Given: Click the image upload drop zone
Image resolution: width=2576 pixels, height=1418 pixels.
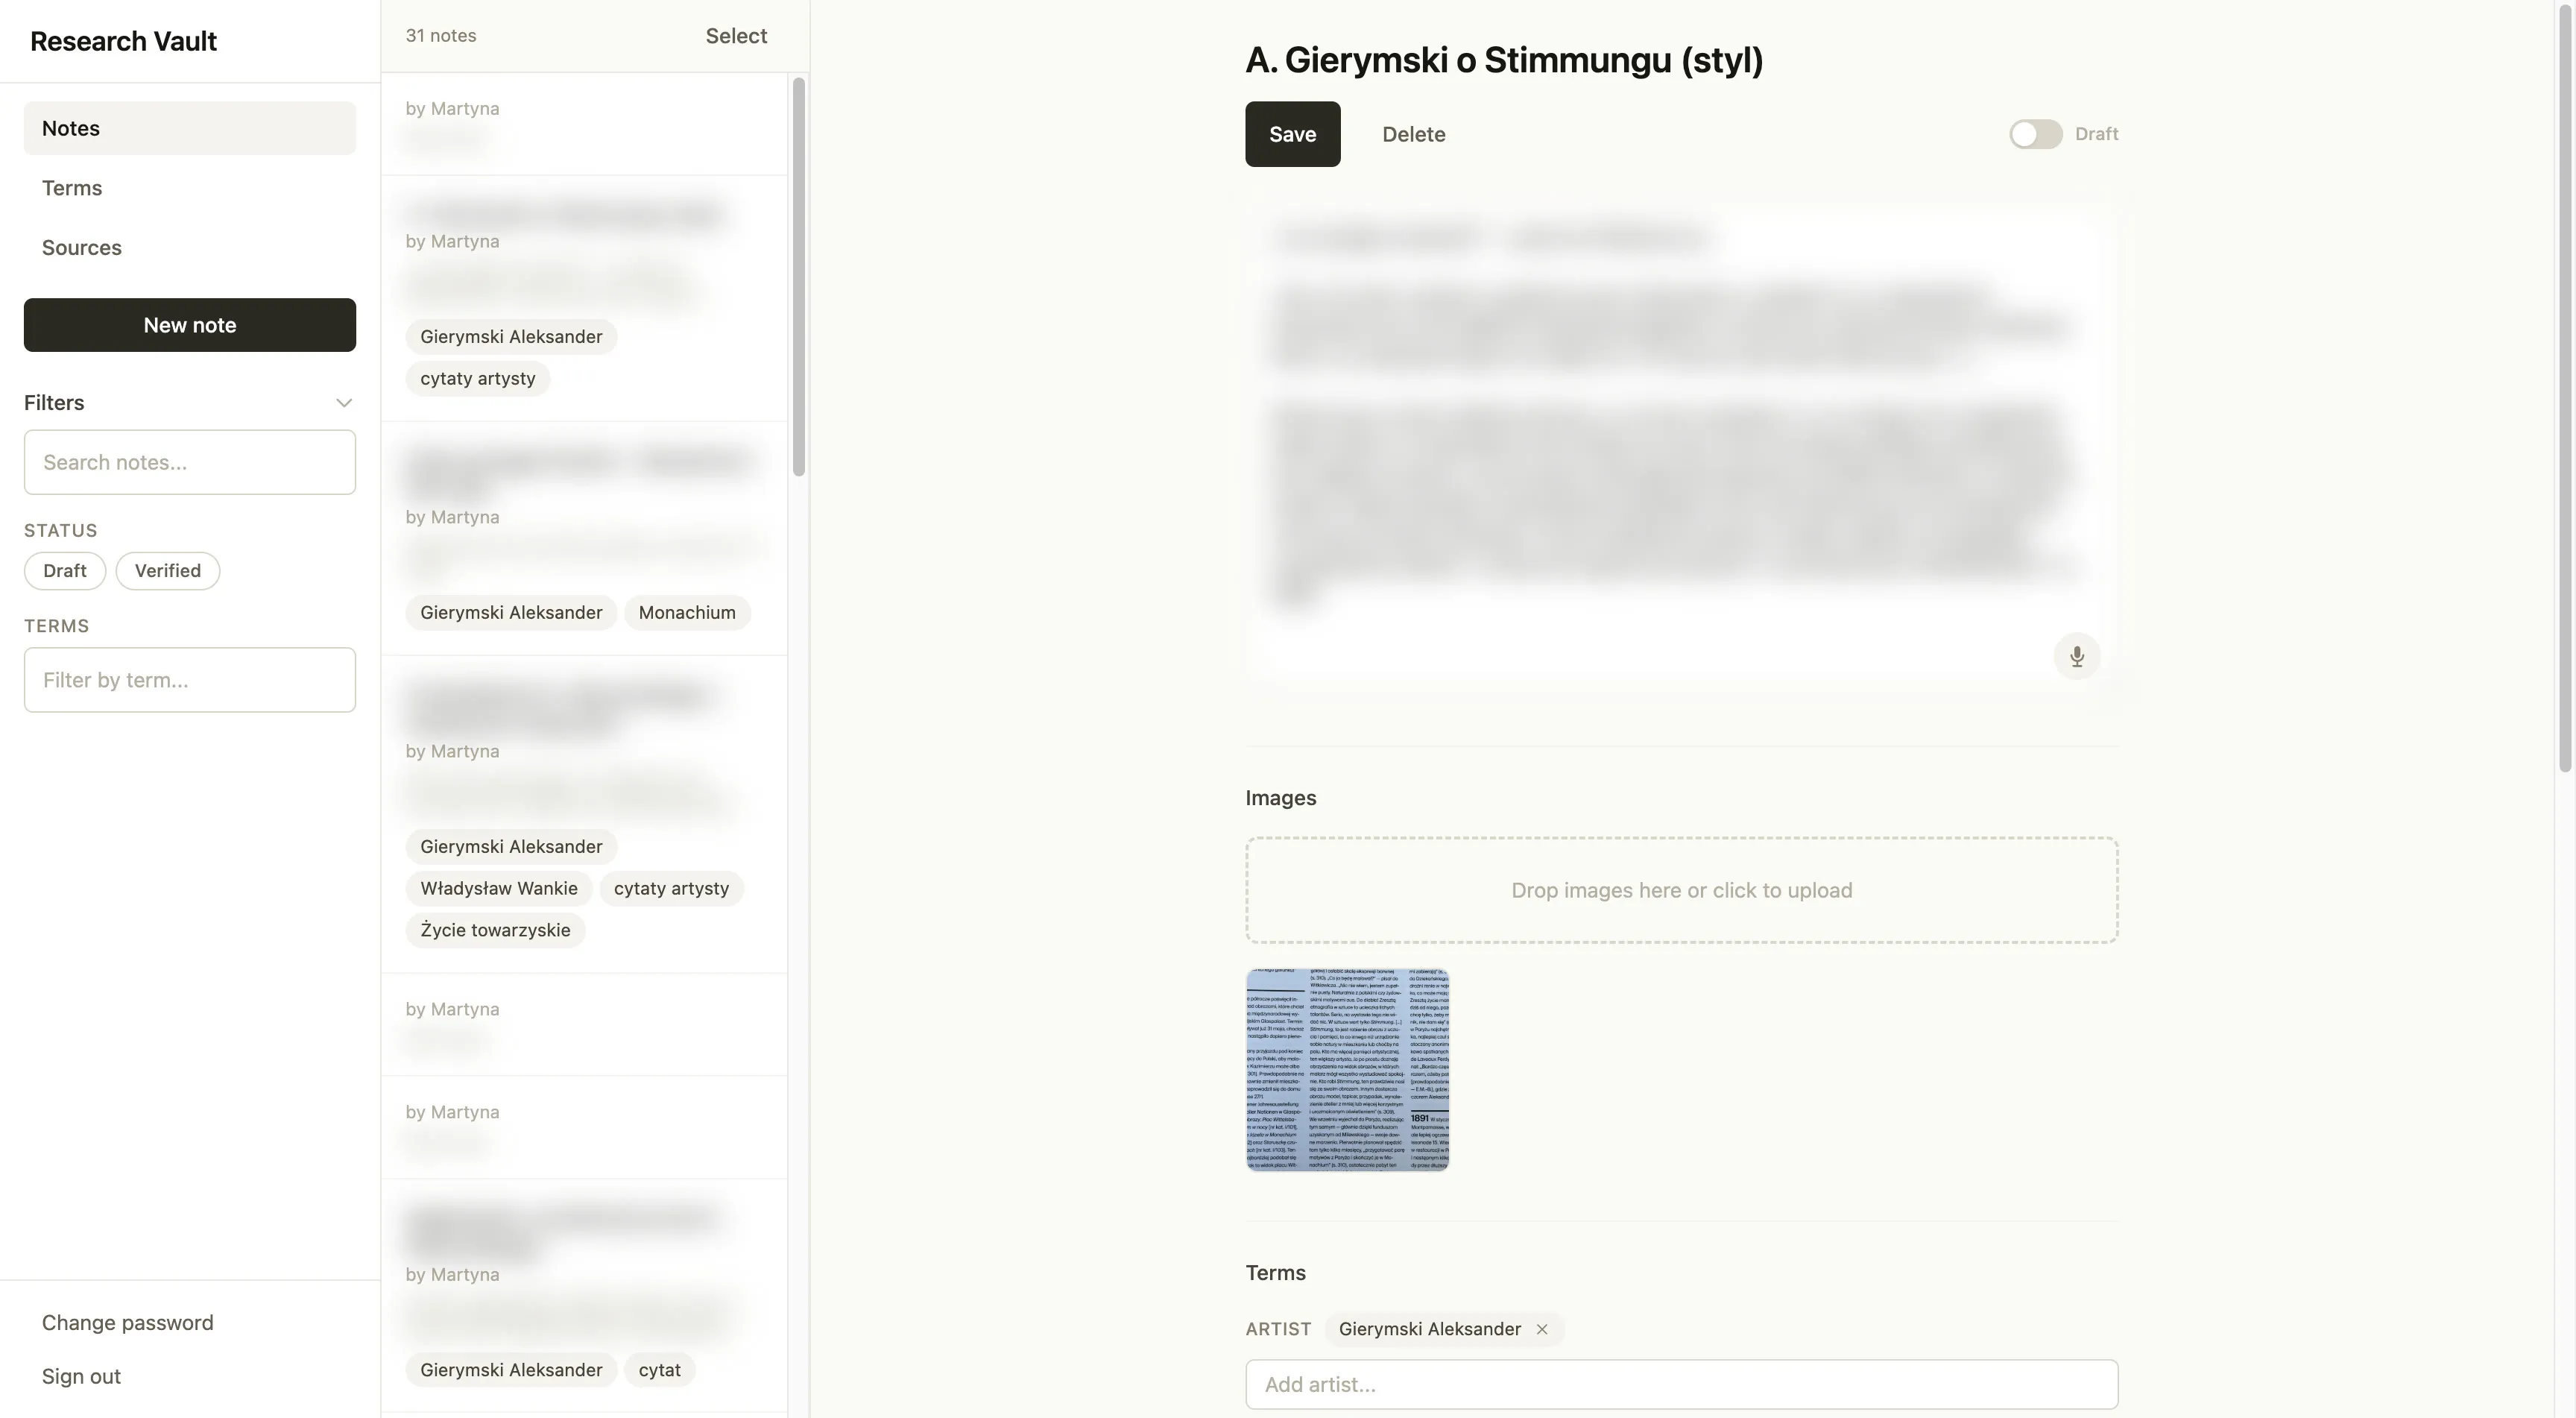Looking at the screenshot, I should click(x=1681, y=889).
